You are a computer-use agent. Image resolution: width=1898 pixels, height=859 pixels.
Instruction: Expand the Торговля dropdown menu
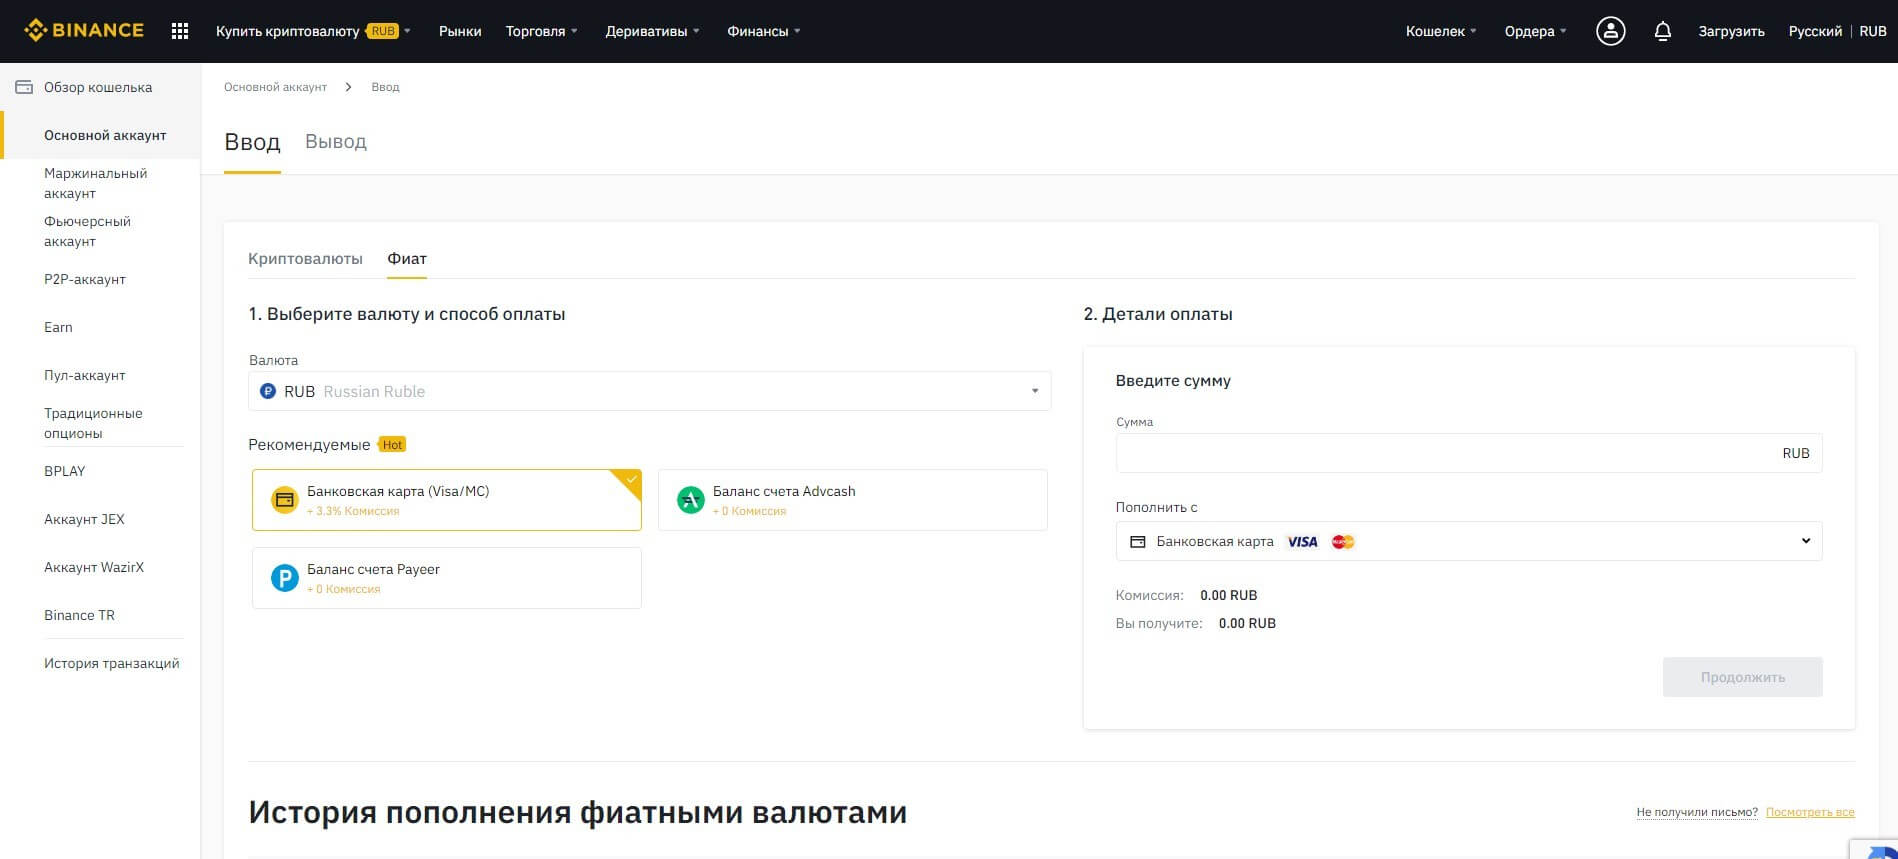(x=541, y=31)
